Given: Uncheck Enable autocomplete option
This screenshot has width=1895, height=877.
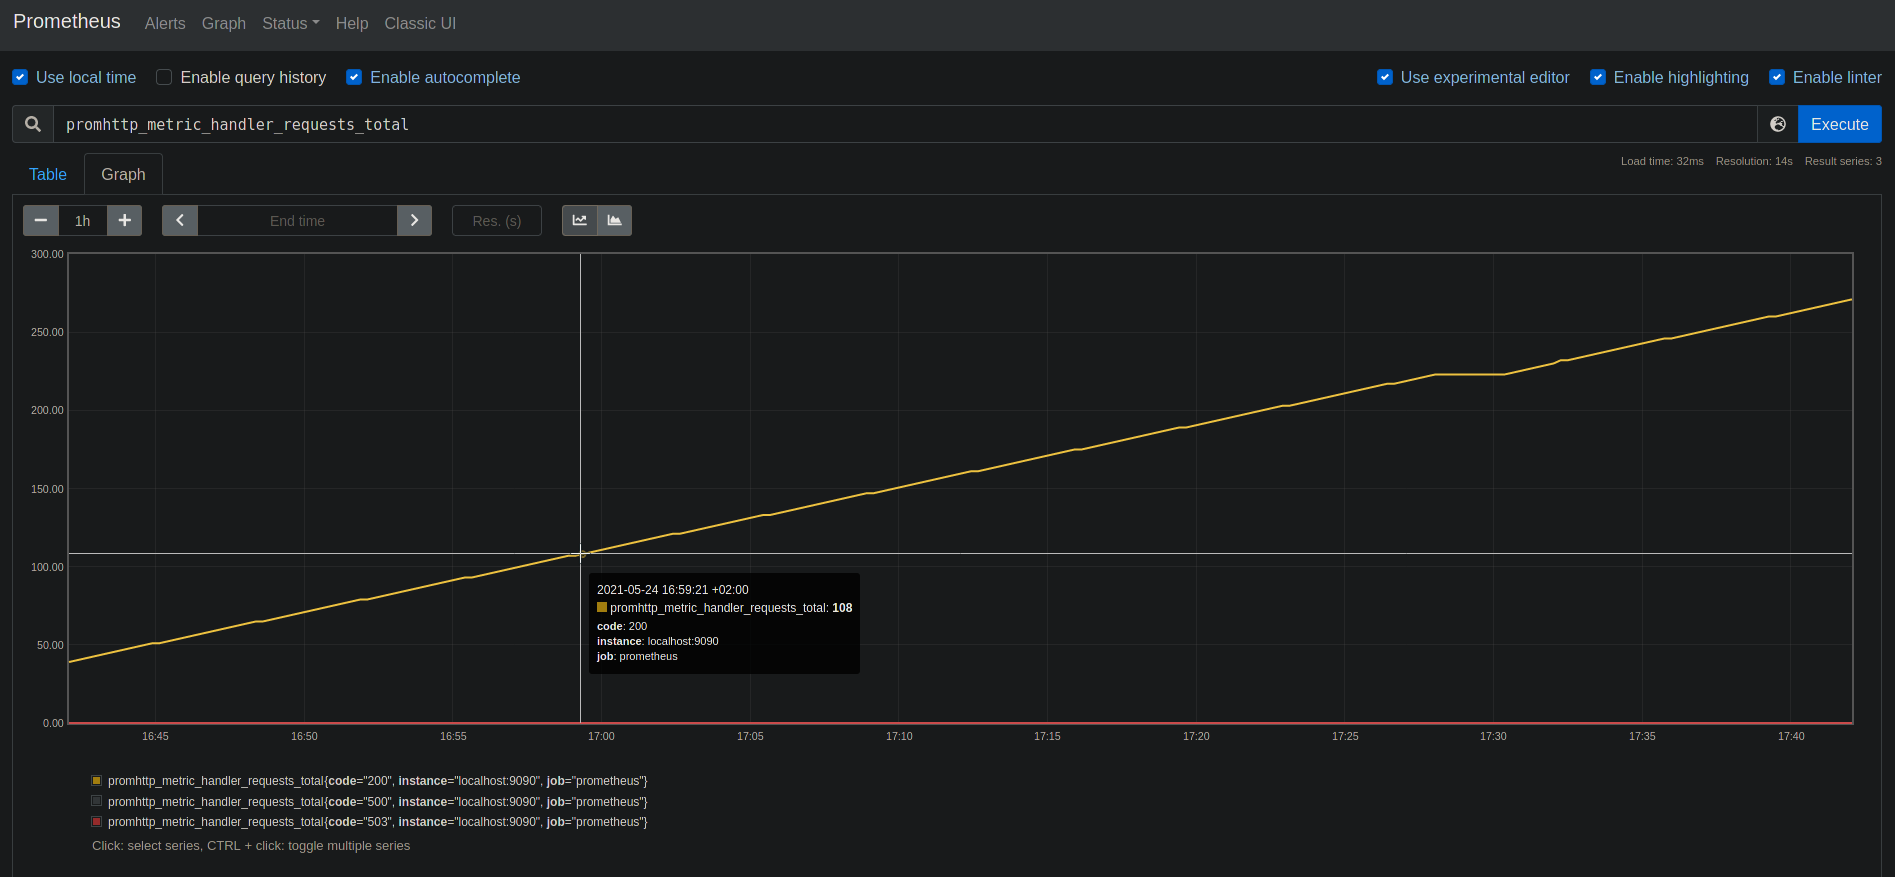Looking at the screenshot, I should 354,78.
